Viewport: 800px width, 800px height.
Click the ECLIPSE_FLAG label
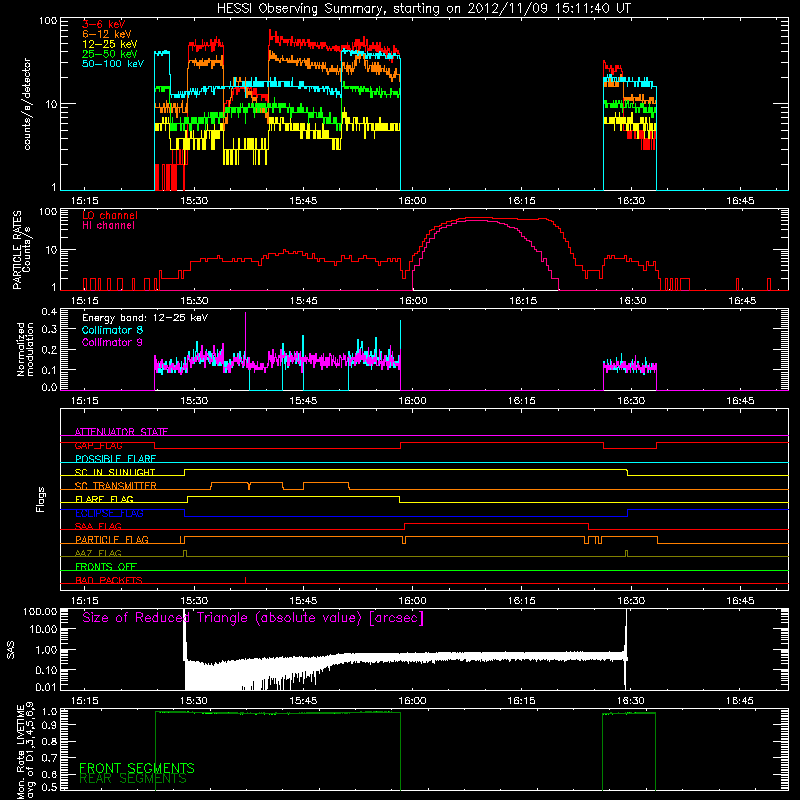pos(109,513)
